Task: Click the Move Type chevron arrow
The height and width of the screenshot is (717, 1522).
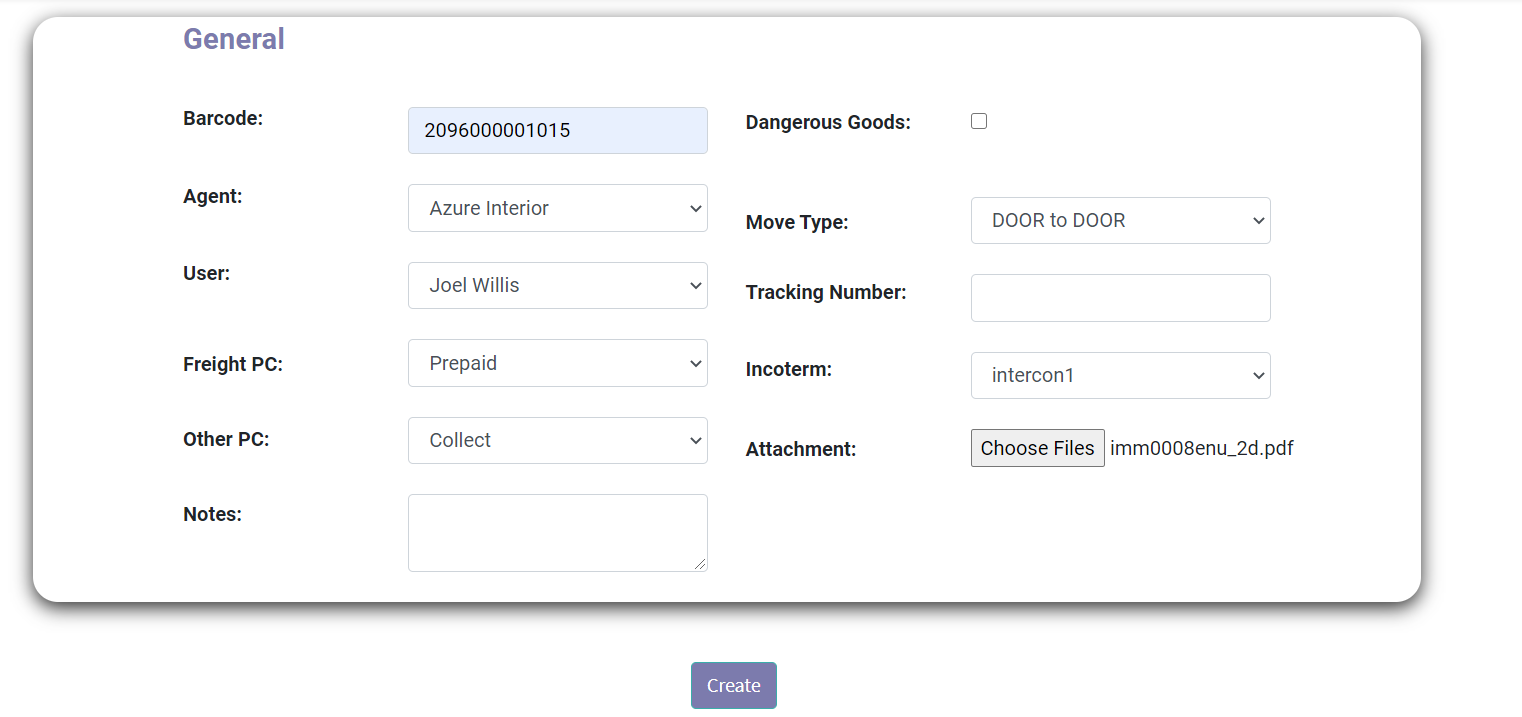Action: (x=1259, y=220)
